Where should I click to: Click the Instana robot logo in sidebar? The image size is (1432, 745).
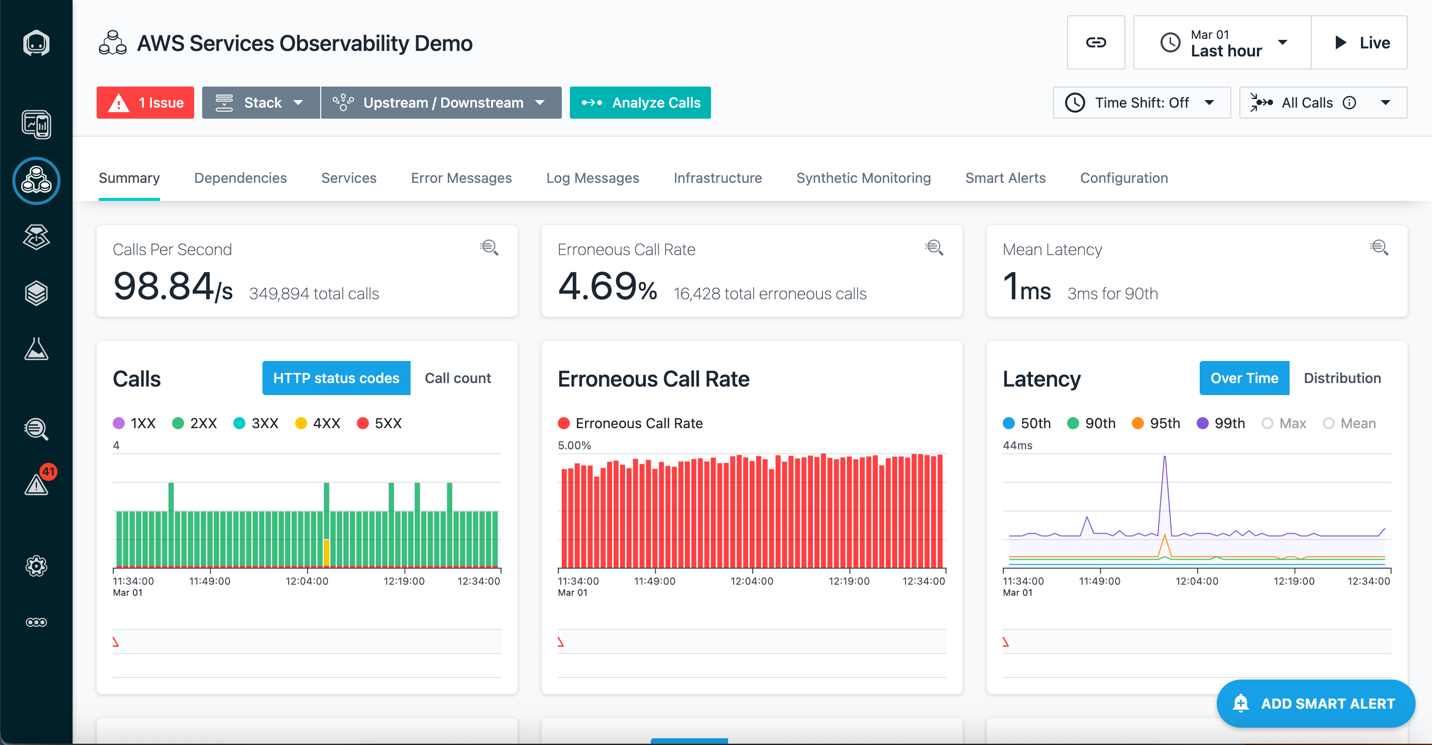[x=36, y=43]
